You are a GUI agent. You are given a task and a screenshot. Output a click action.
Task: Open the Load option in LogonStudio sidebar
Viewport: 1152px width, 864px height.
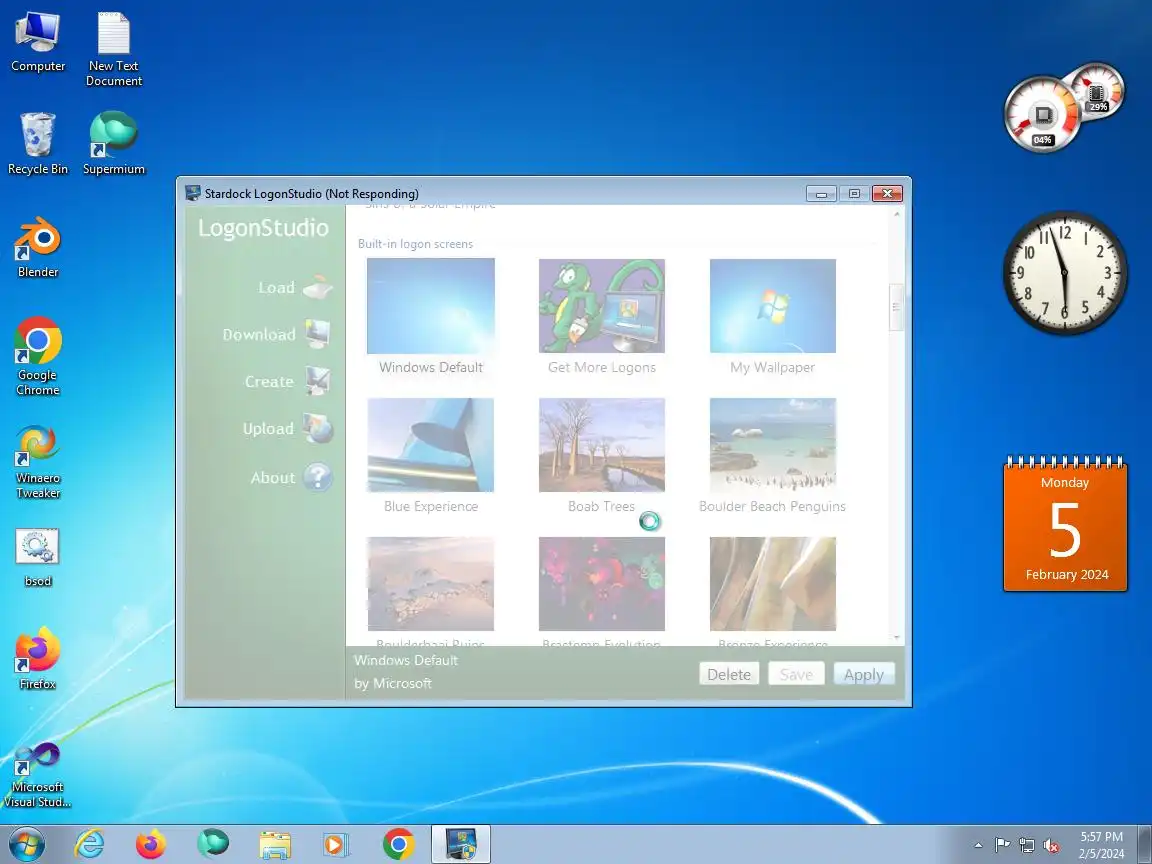[x=295, y=287]
